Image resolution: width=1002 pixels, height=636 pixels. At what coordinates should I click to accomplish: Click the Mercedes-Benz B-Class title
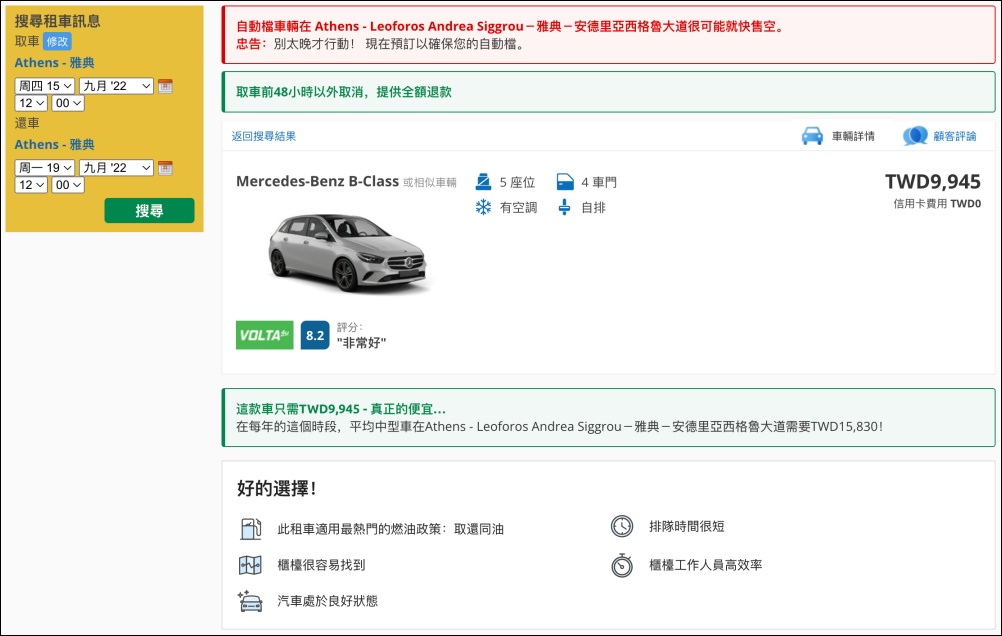(x=318, y=182)
